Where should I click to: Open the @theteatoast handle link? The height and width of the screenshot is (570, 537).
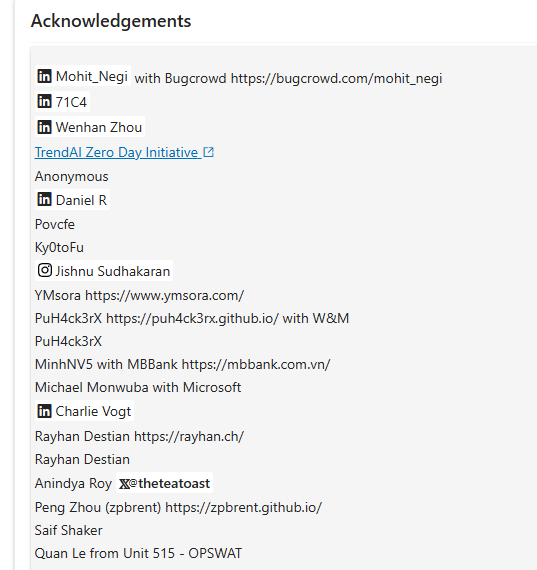click(170, 483)
